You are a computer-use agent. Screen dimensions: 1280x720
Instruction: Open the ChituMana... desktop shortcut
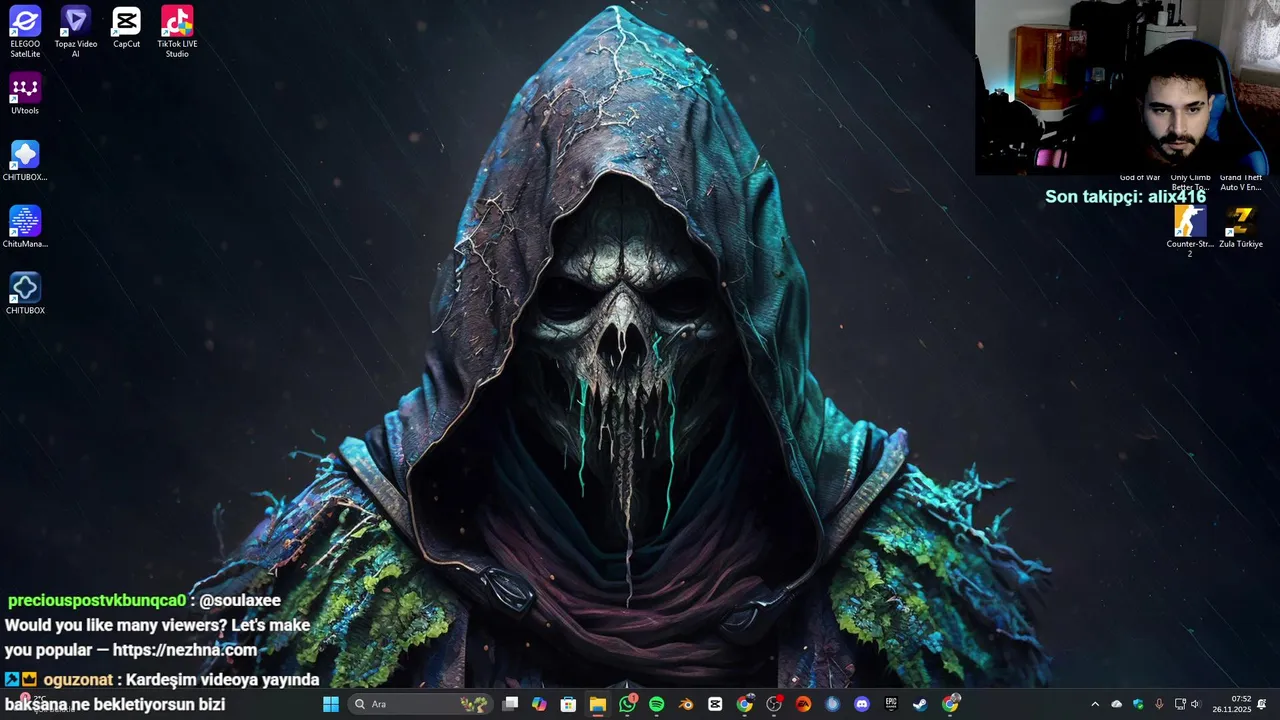(25, 227)
